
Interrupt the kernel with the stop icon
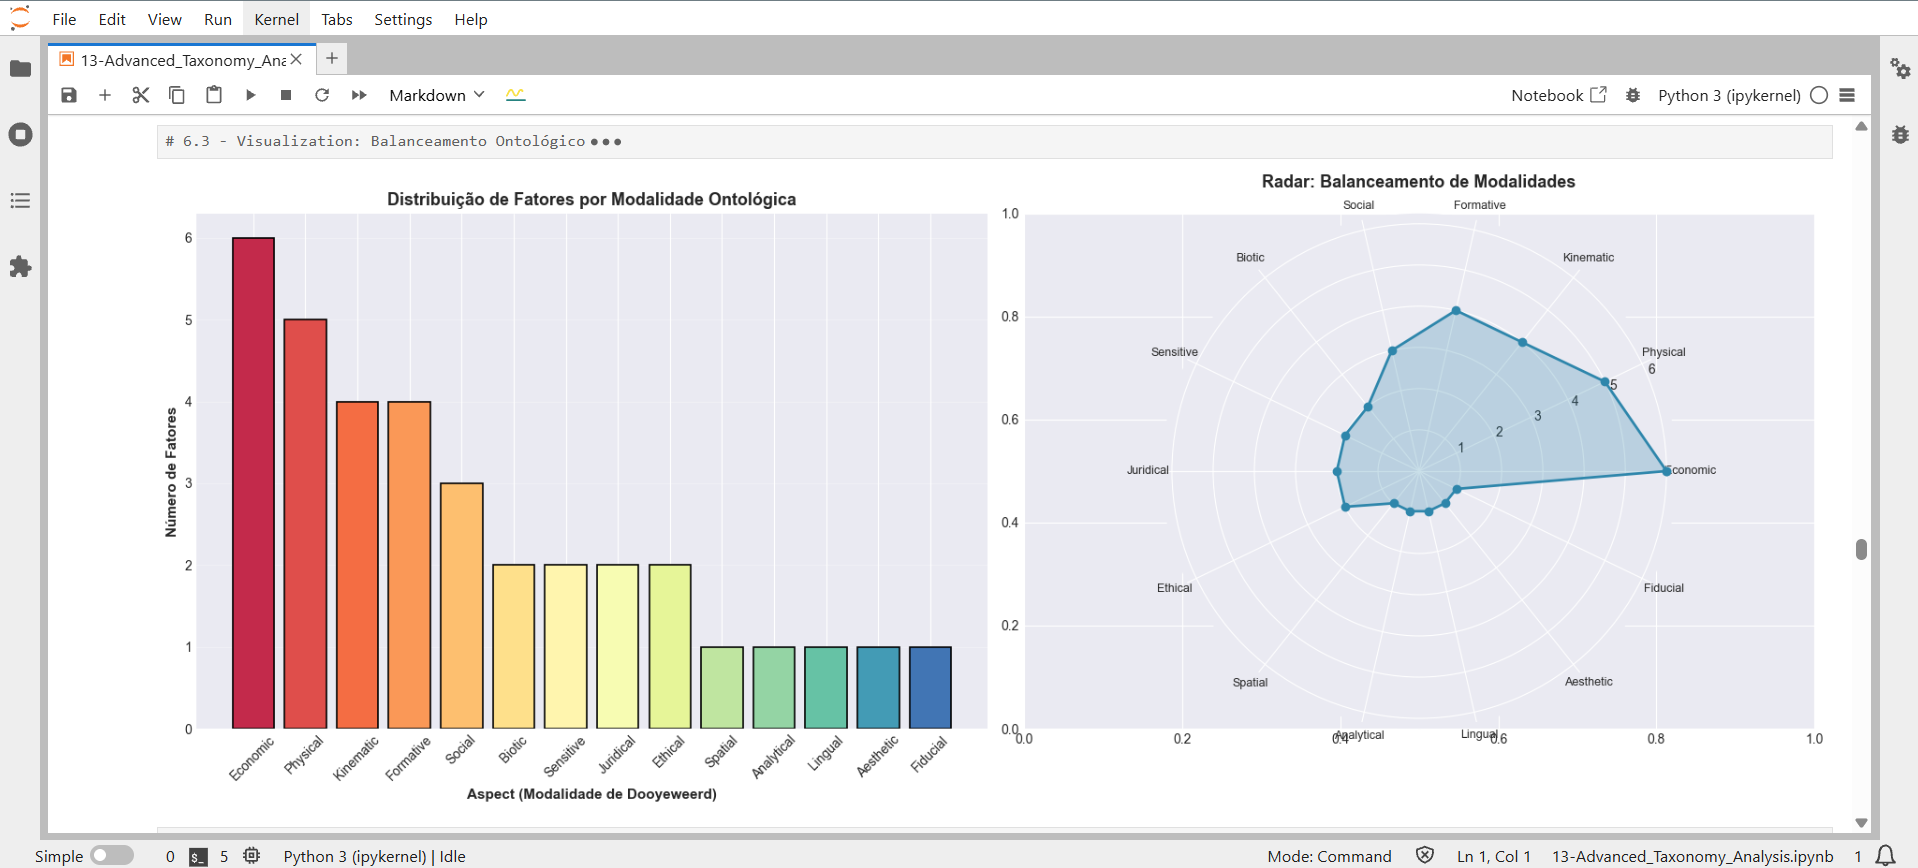(286, 95)
